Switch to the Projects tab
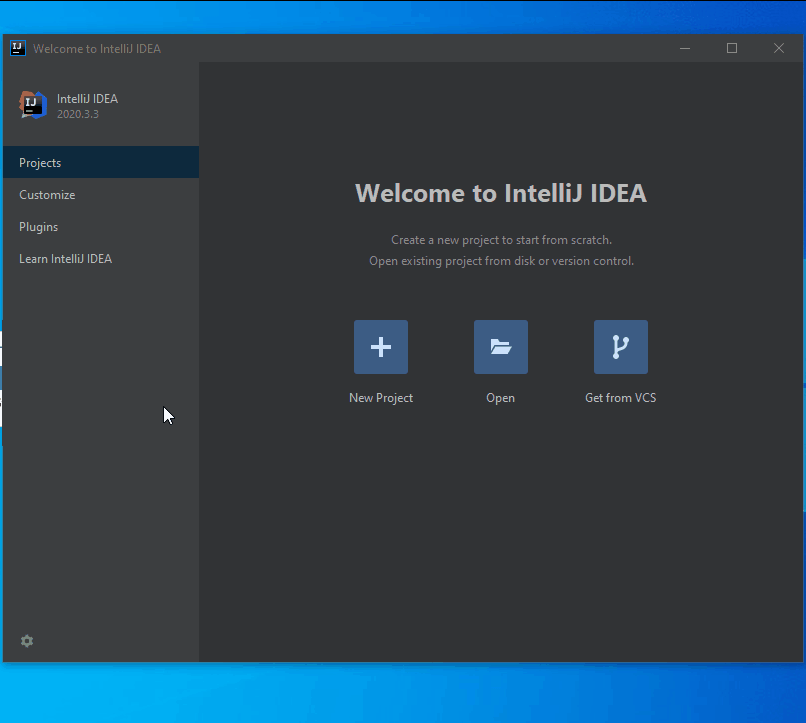 pos(40,162)
